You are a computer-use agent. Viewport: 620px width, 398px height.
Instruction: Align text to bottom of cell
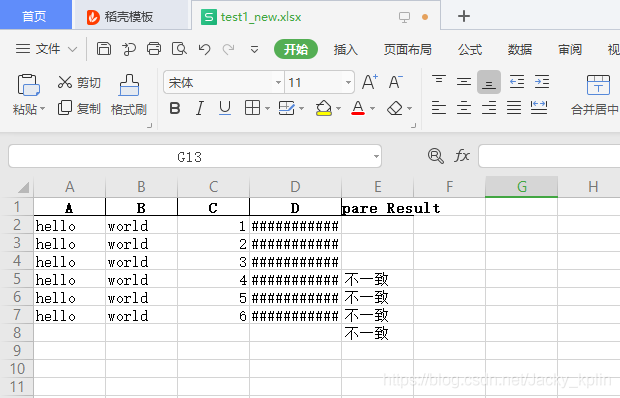(489, 82)
